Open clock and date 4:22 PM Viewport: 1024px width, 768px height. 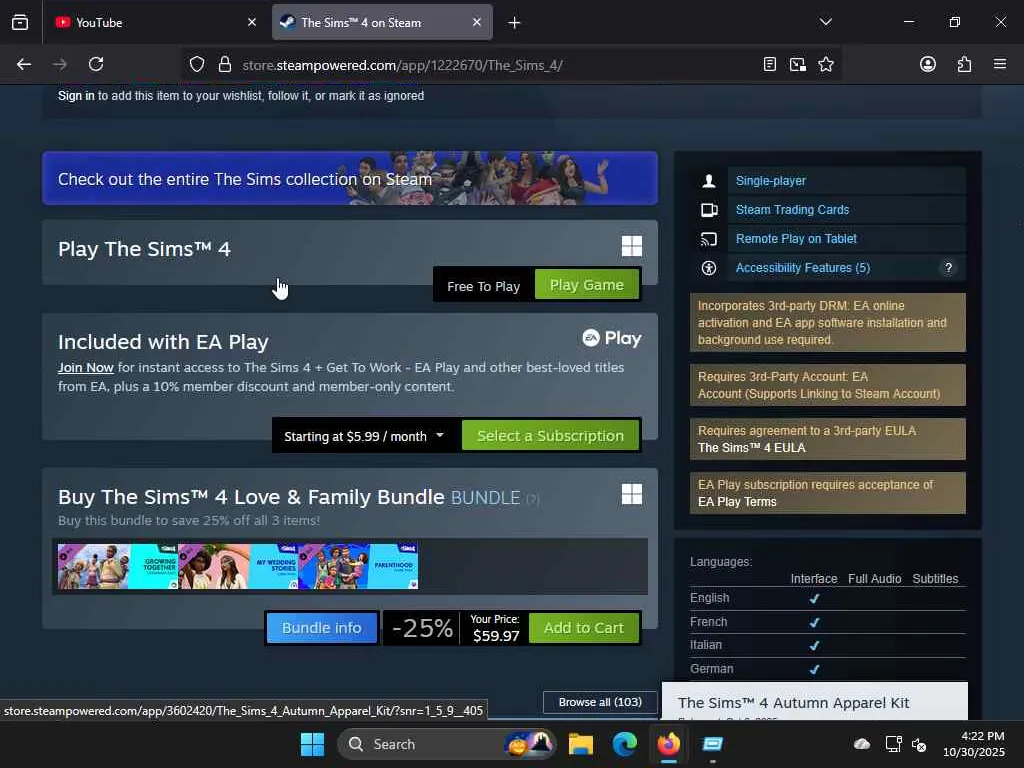click(x=973, y=744)
